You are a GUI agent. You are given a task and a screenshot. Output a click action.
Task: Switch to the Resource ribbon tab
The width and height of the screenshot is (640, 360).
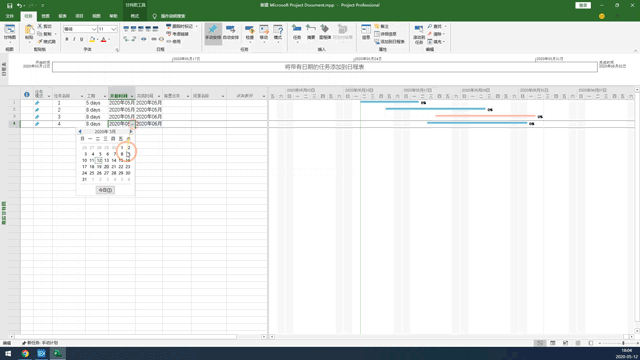(x=45, y=16)
